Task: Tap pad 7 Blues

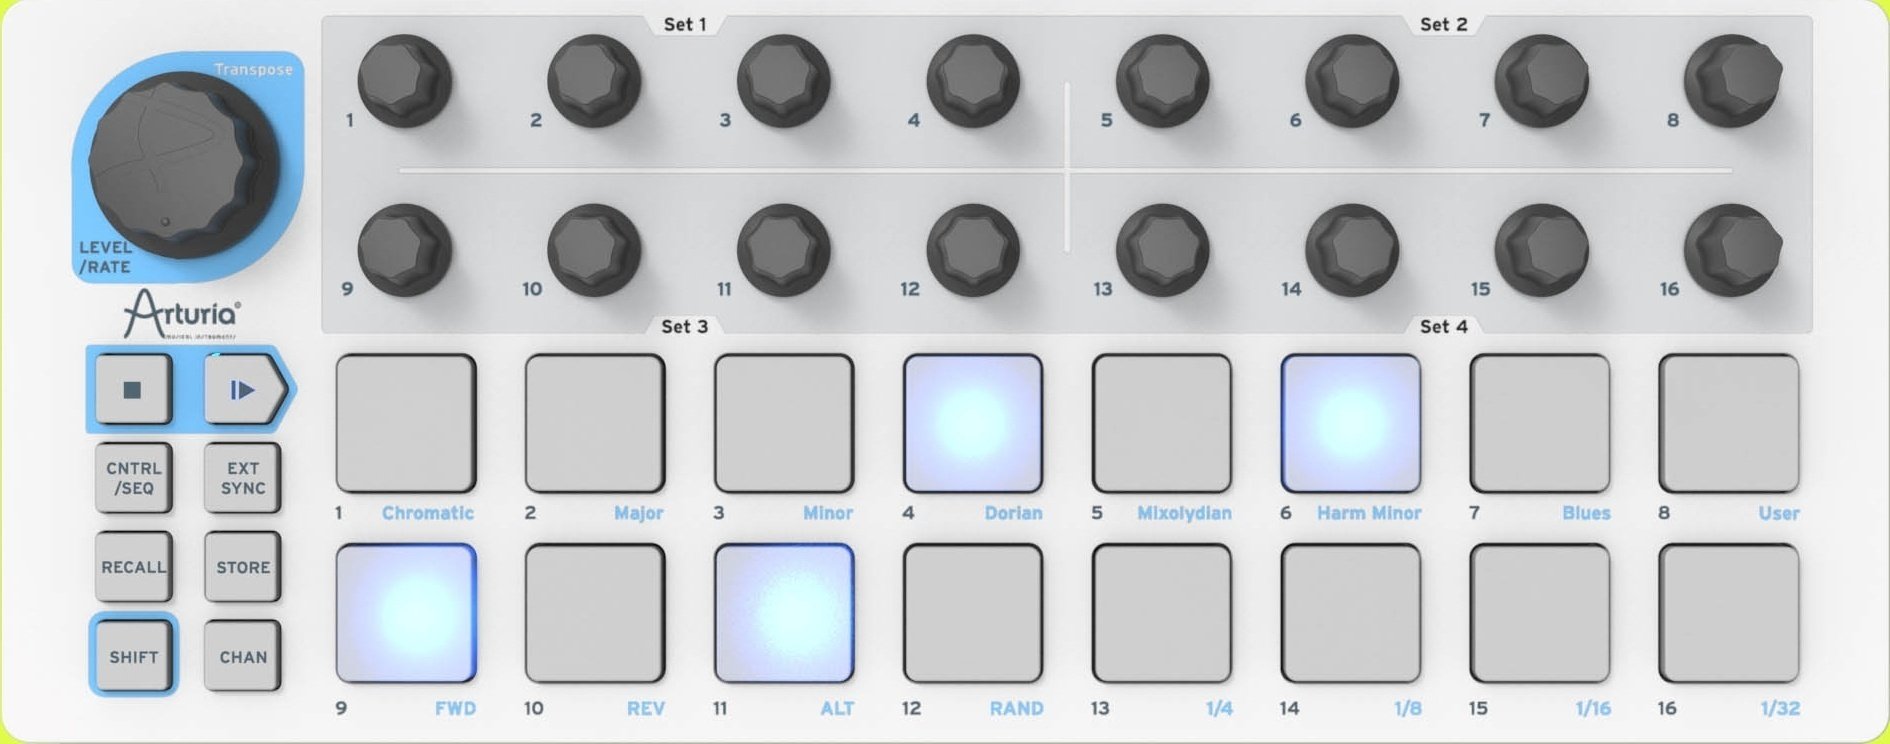Action: [1539, 423]
